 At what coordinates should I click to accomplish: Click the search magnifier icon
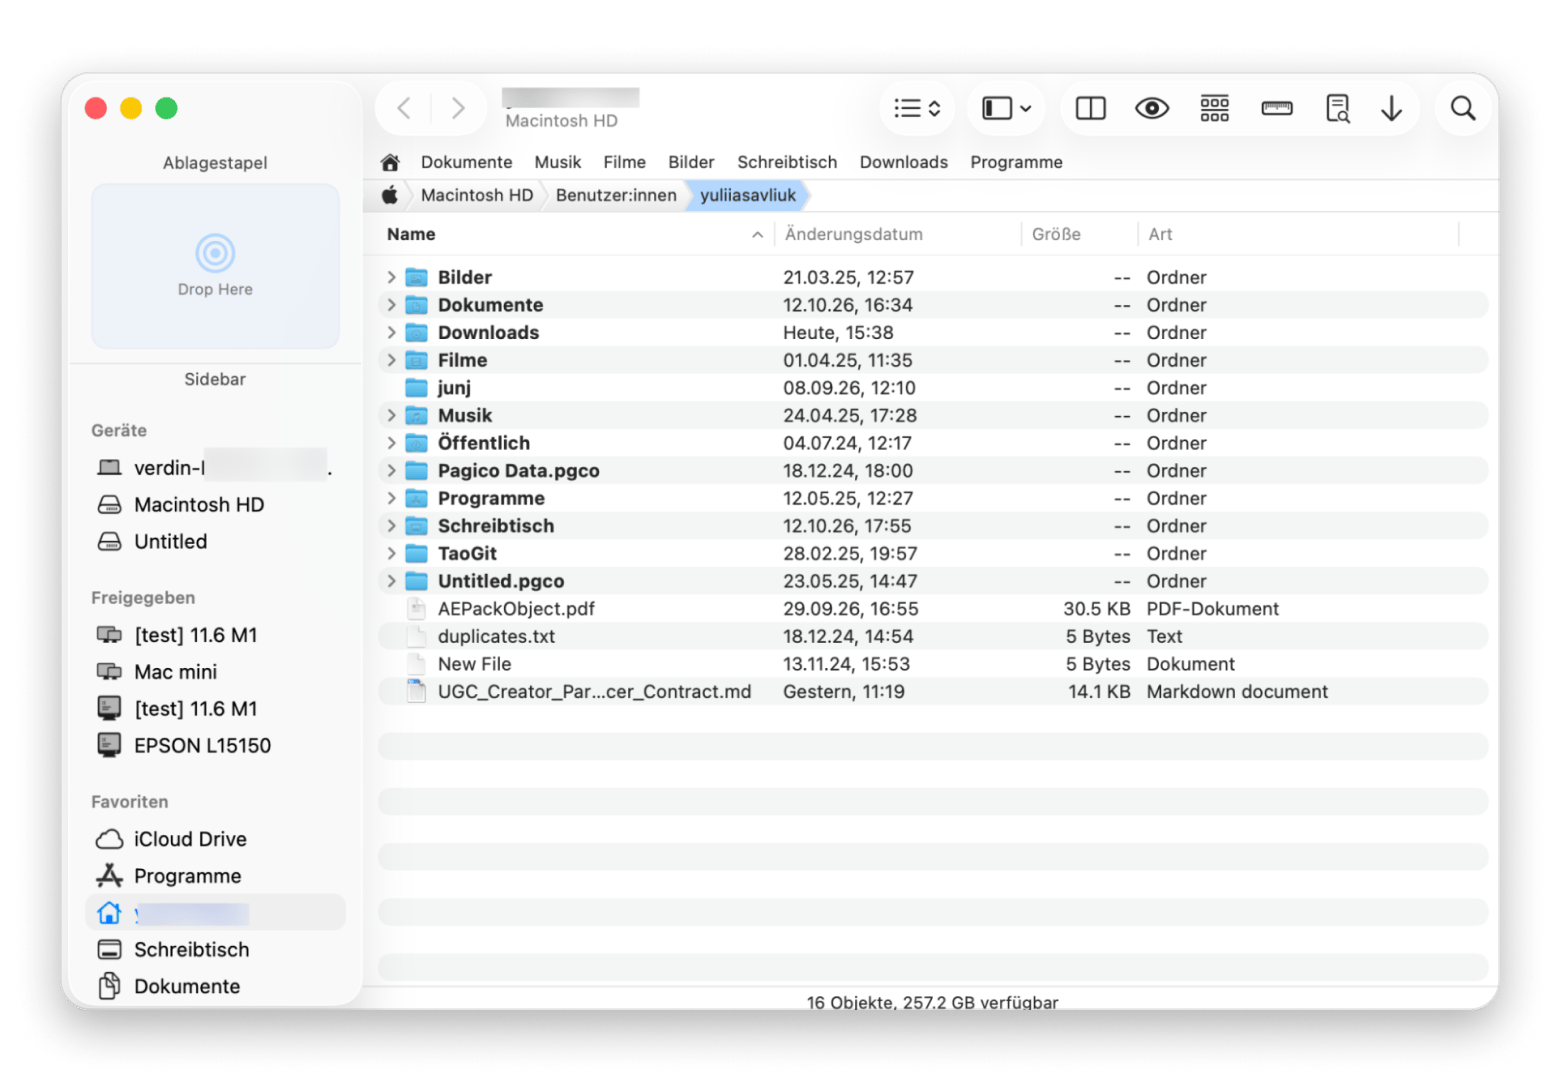[x=1462, y=108]
